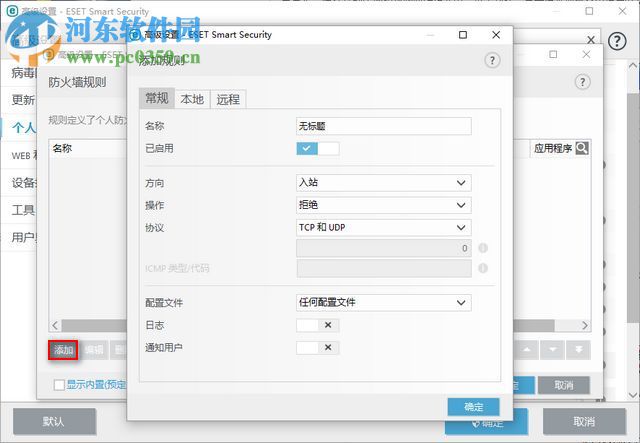Clear the search box in the main window
Screen dimensions: 640x443
click(591, 40)
